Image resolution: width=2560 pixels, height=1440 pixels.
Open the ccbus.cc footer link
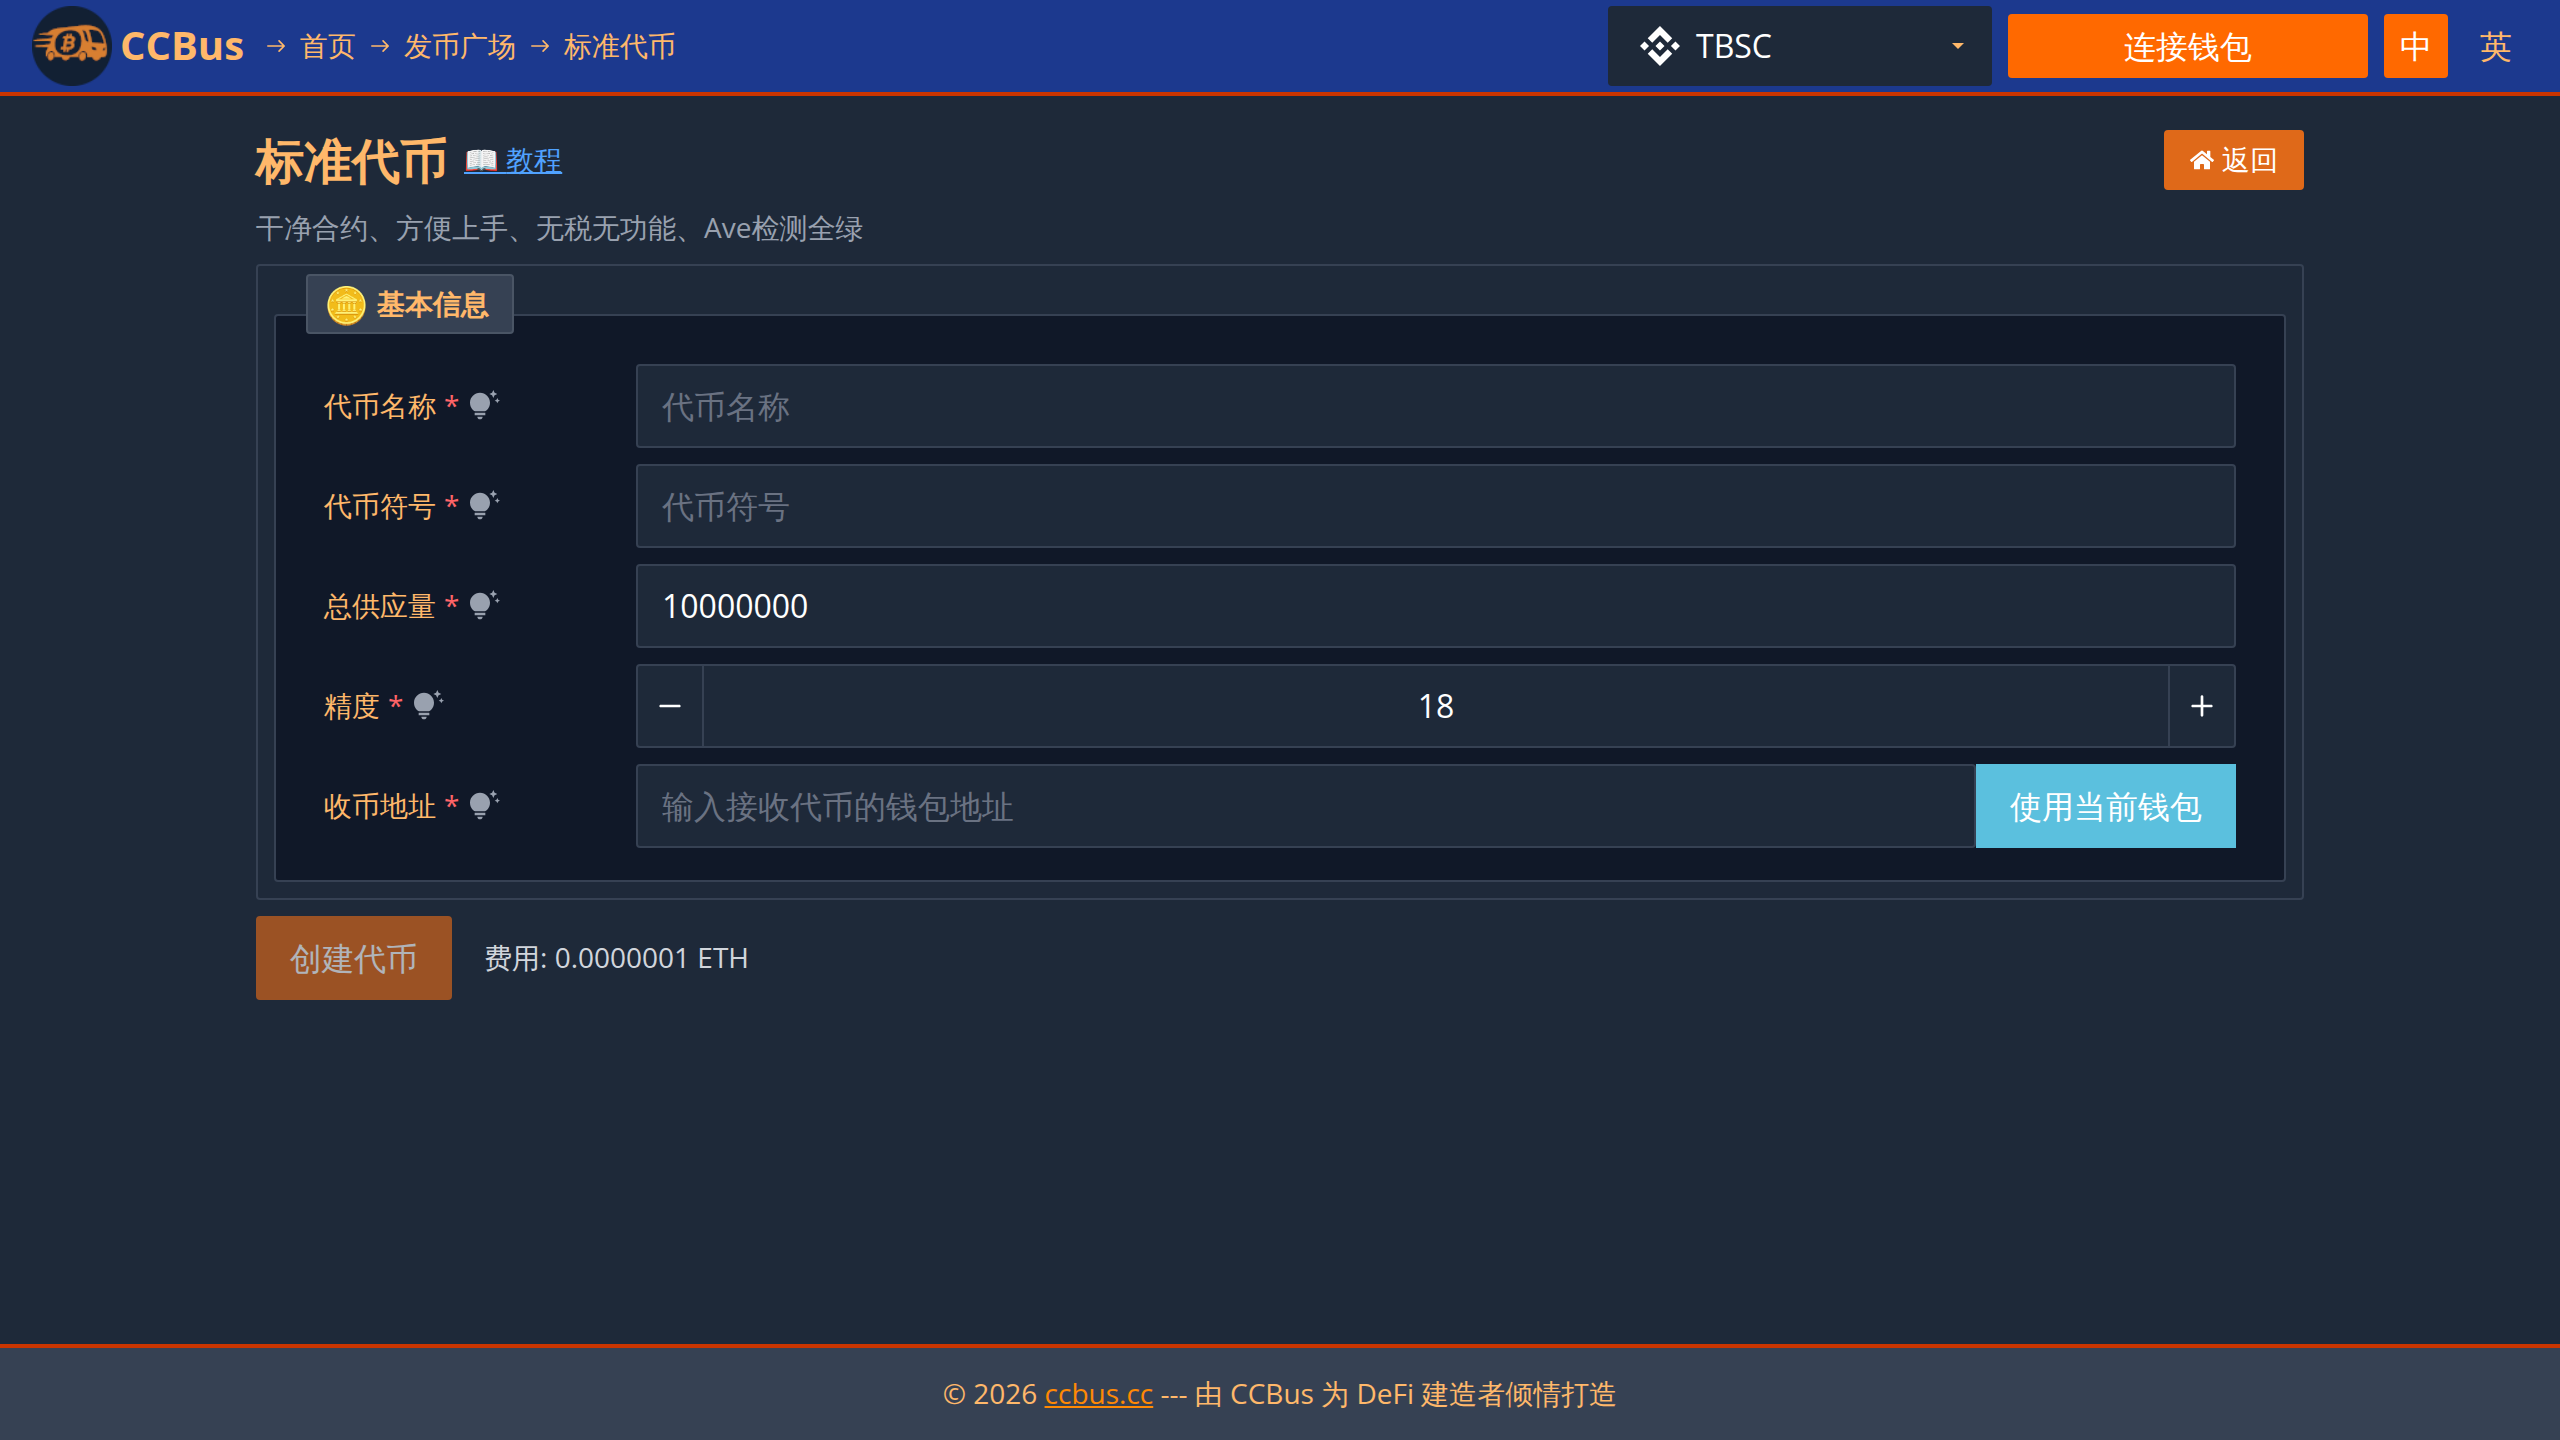pyautogui.click(x=1098, y=1394)
